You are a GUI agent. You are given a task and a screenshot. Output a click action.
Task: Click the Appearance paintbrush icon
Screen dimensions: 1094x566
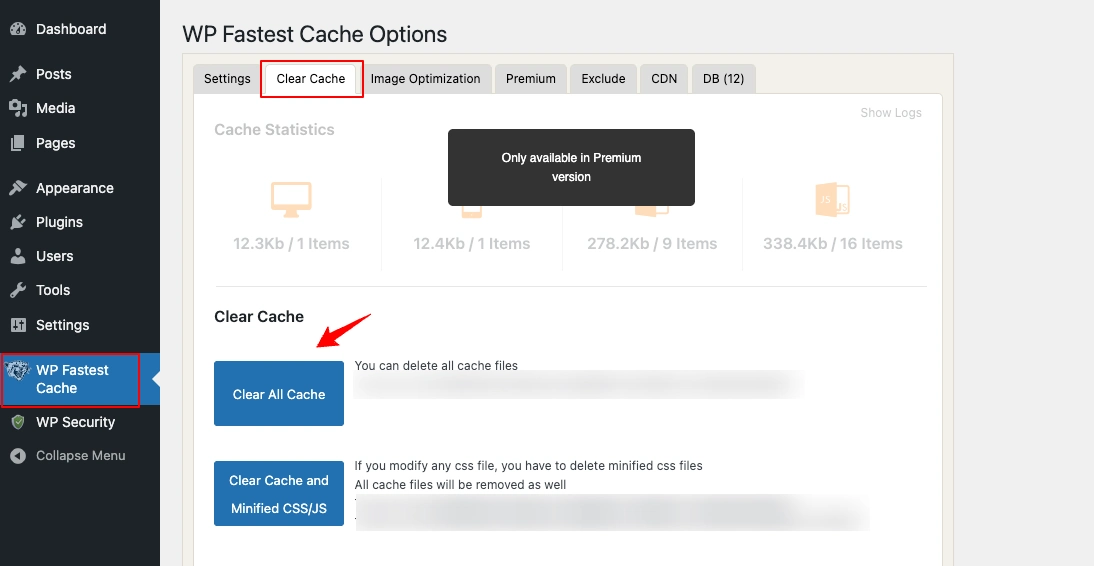coord(18,188)
